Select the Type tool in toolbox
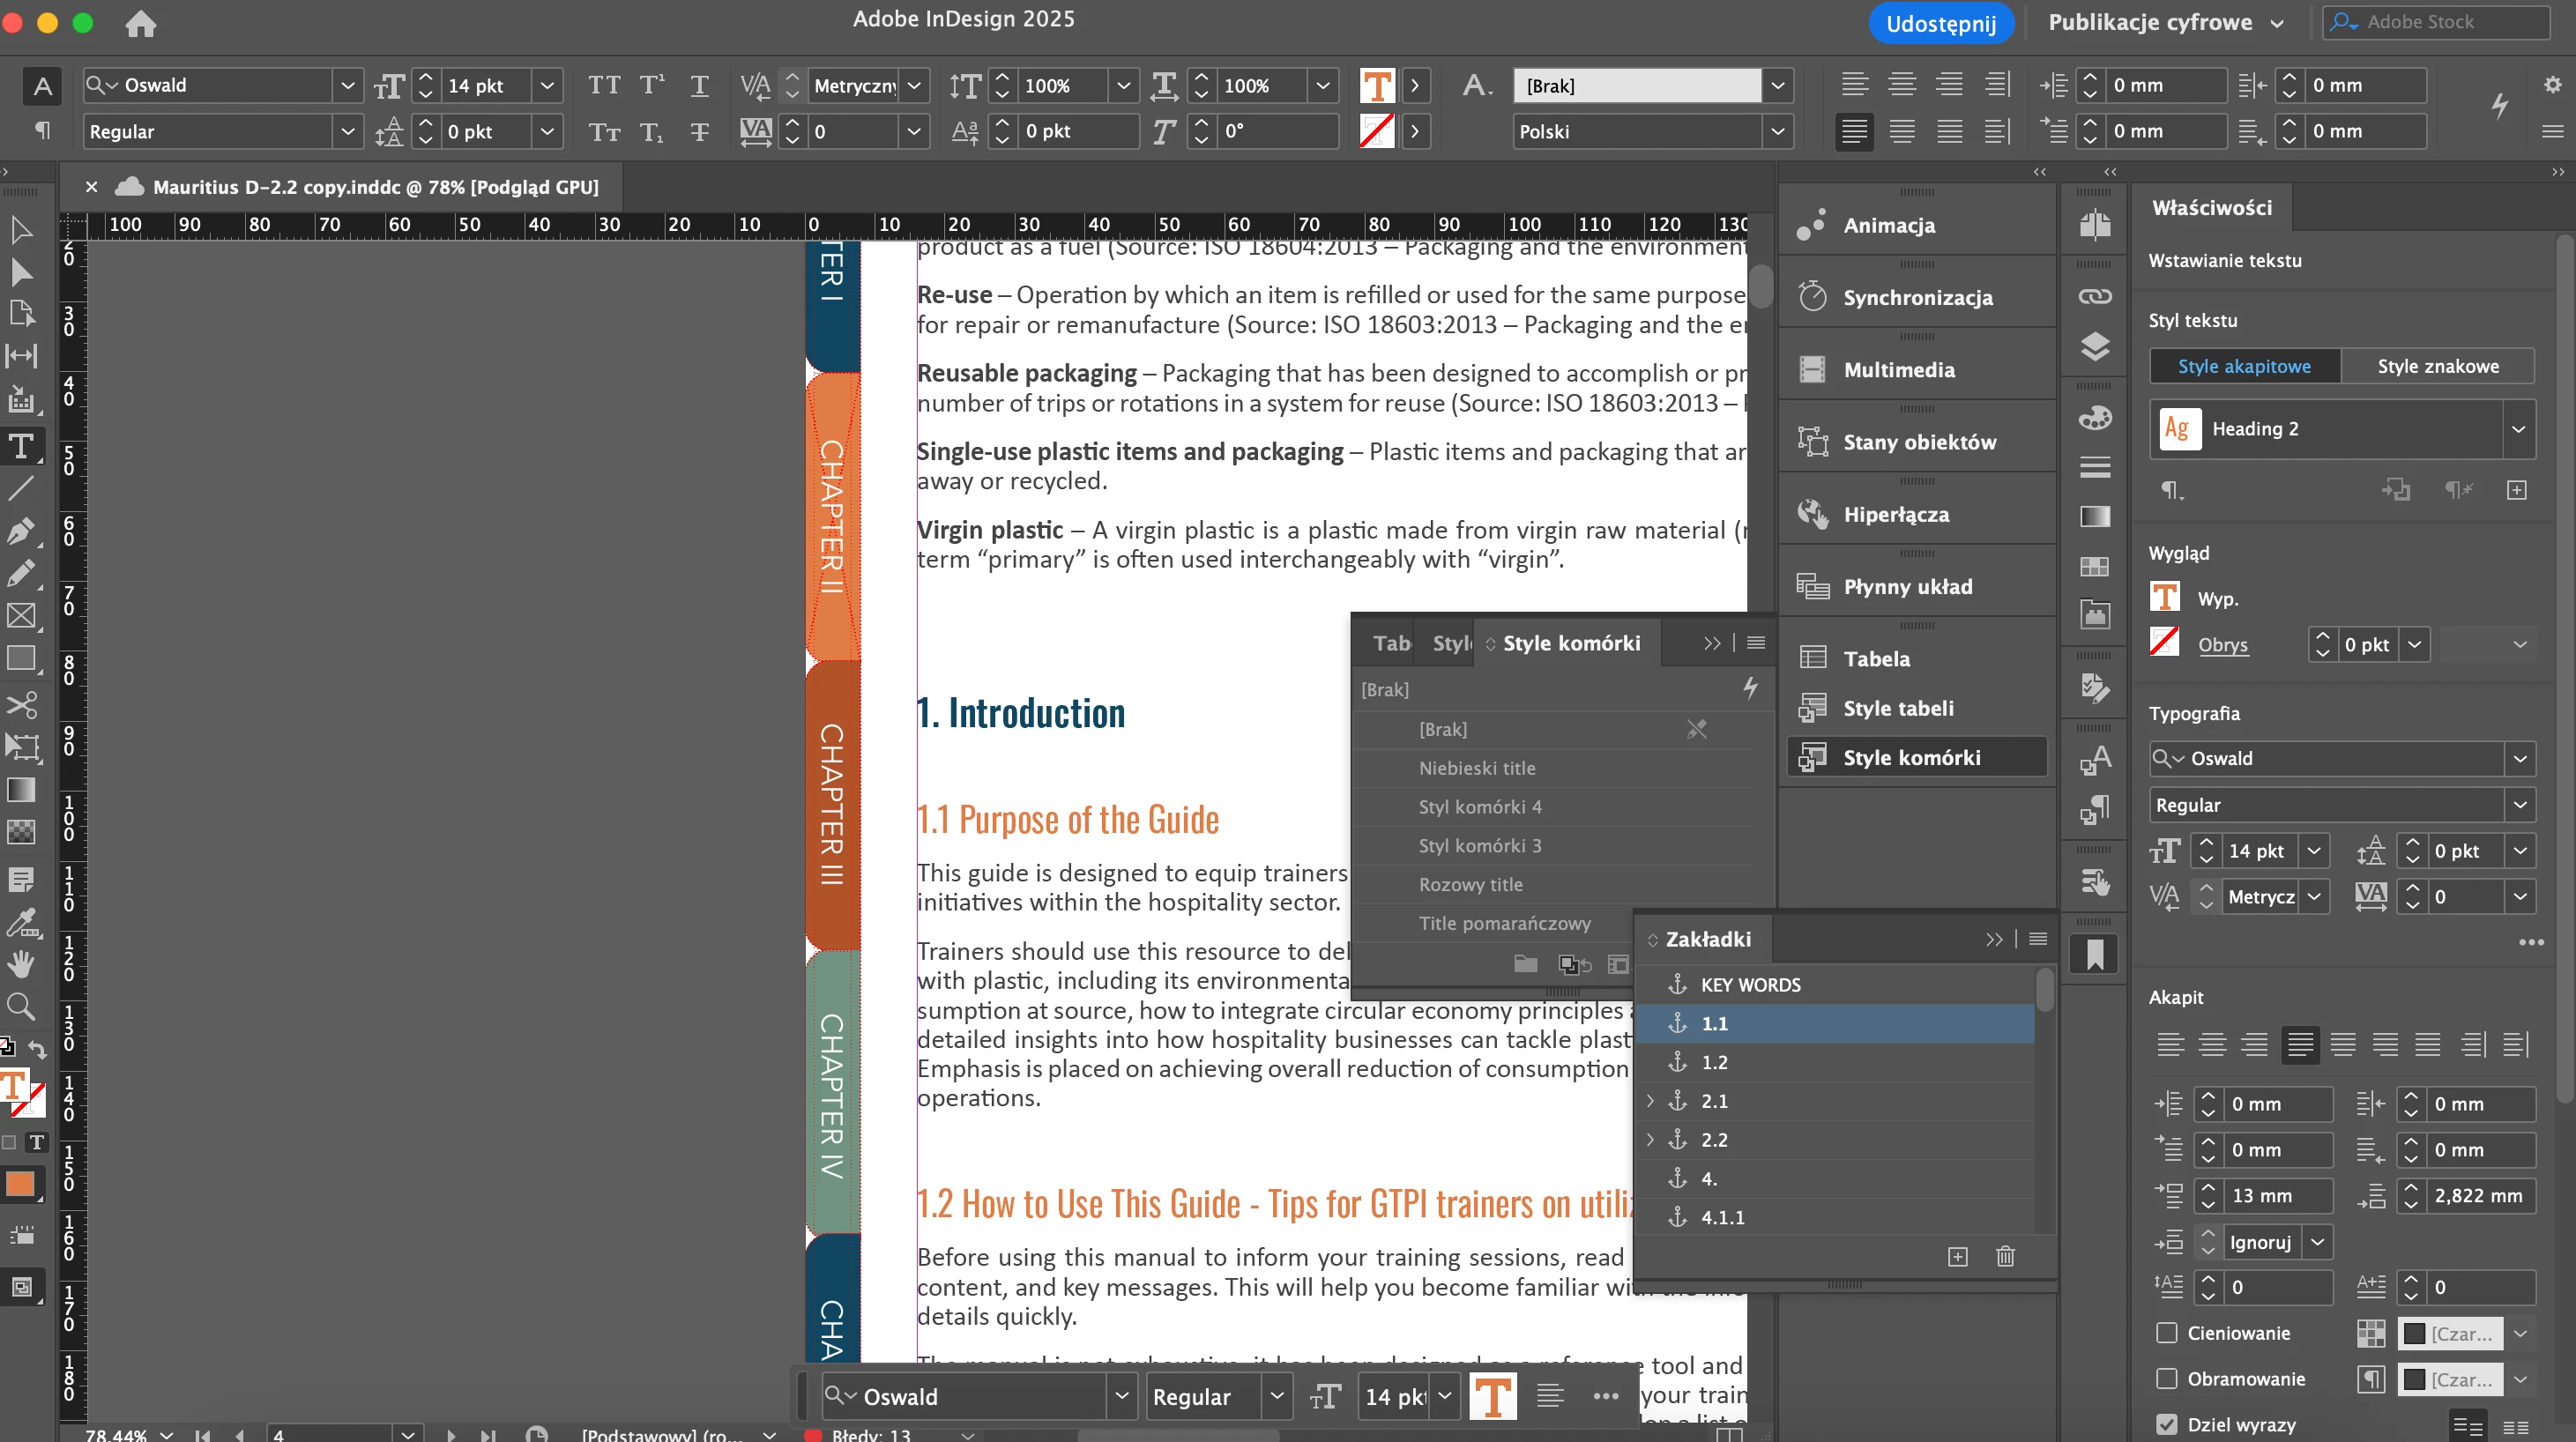Image resolution: width=2576 pixels, height=1442 pixels. tap(21, 446)
